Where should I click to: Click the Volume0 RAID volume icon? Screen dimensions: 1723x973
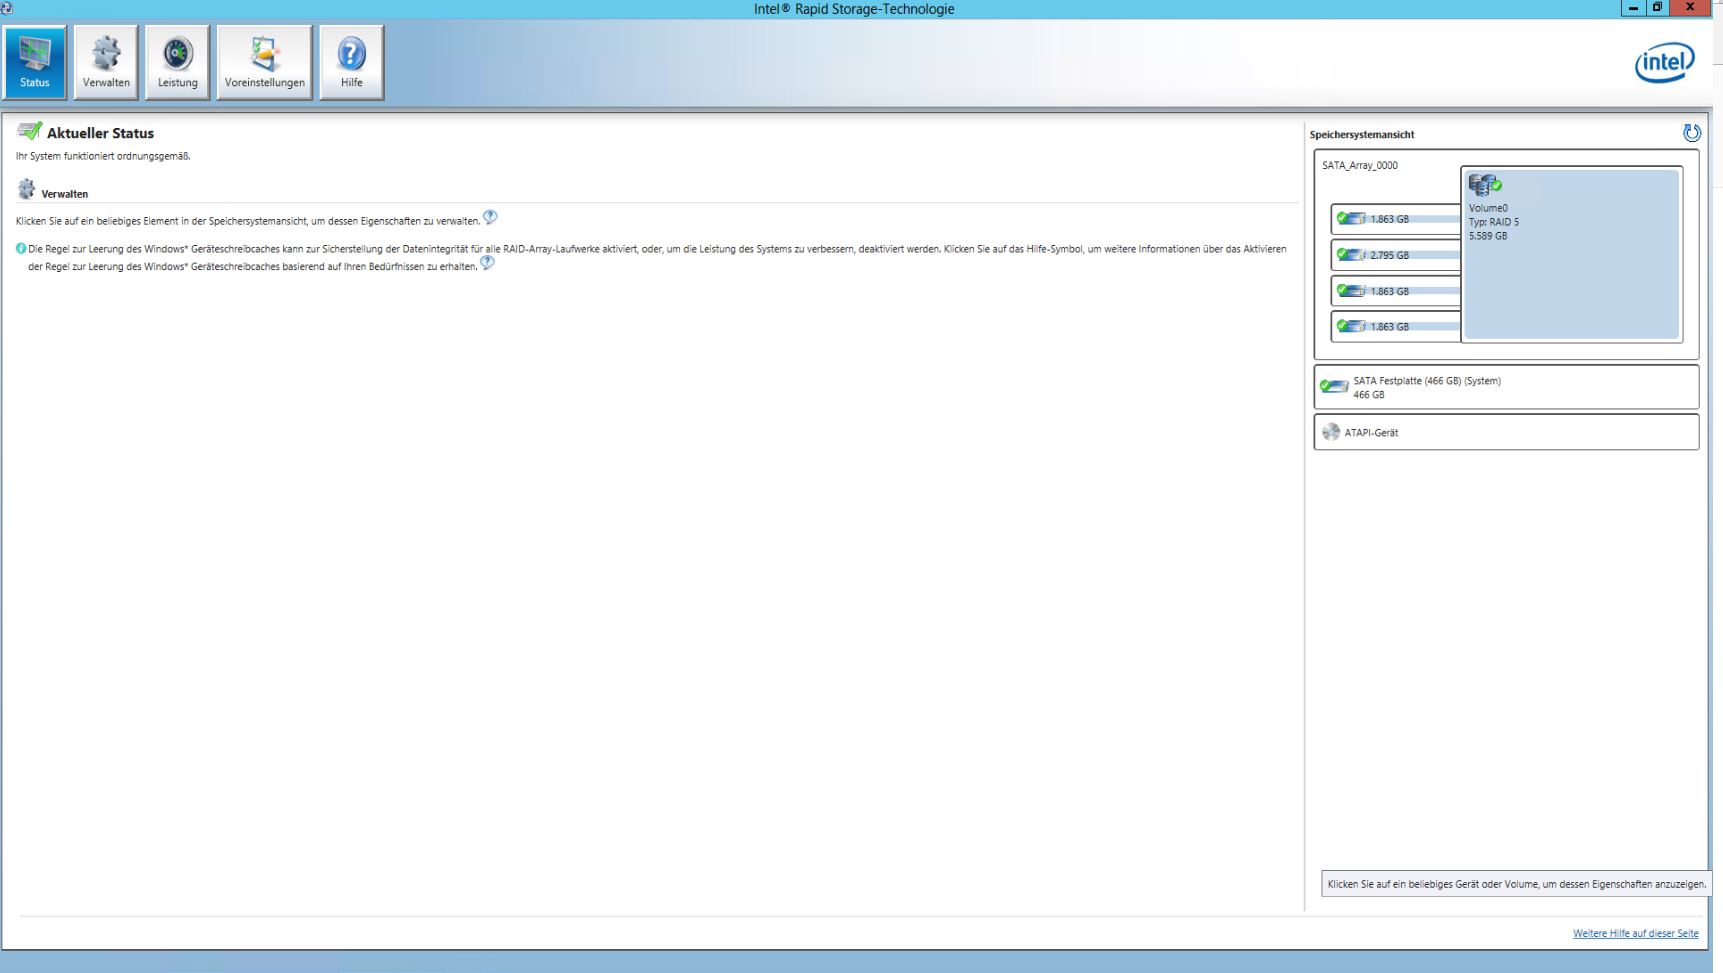1484,185
